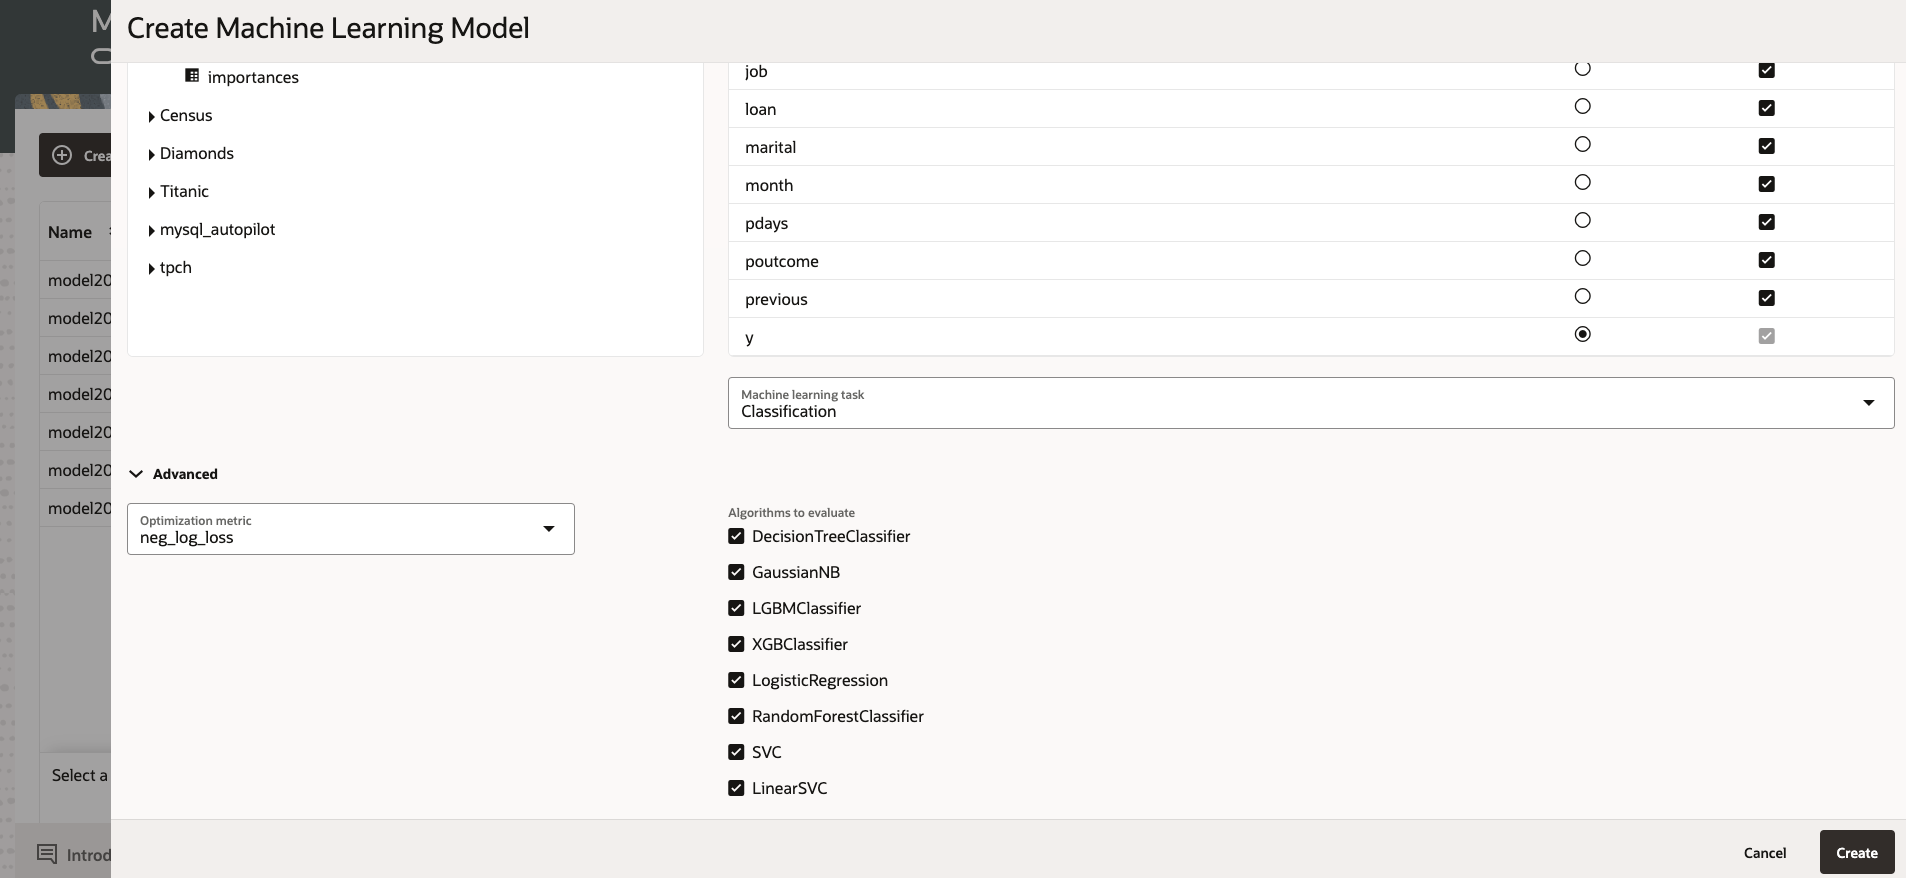Uncheck LinearSVC algorithm

pyautogui.click(x=737, y=788)
